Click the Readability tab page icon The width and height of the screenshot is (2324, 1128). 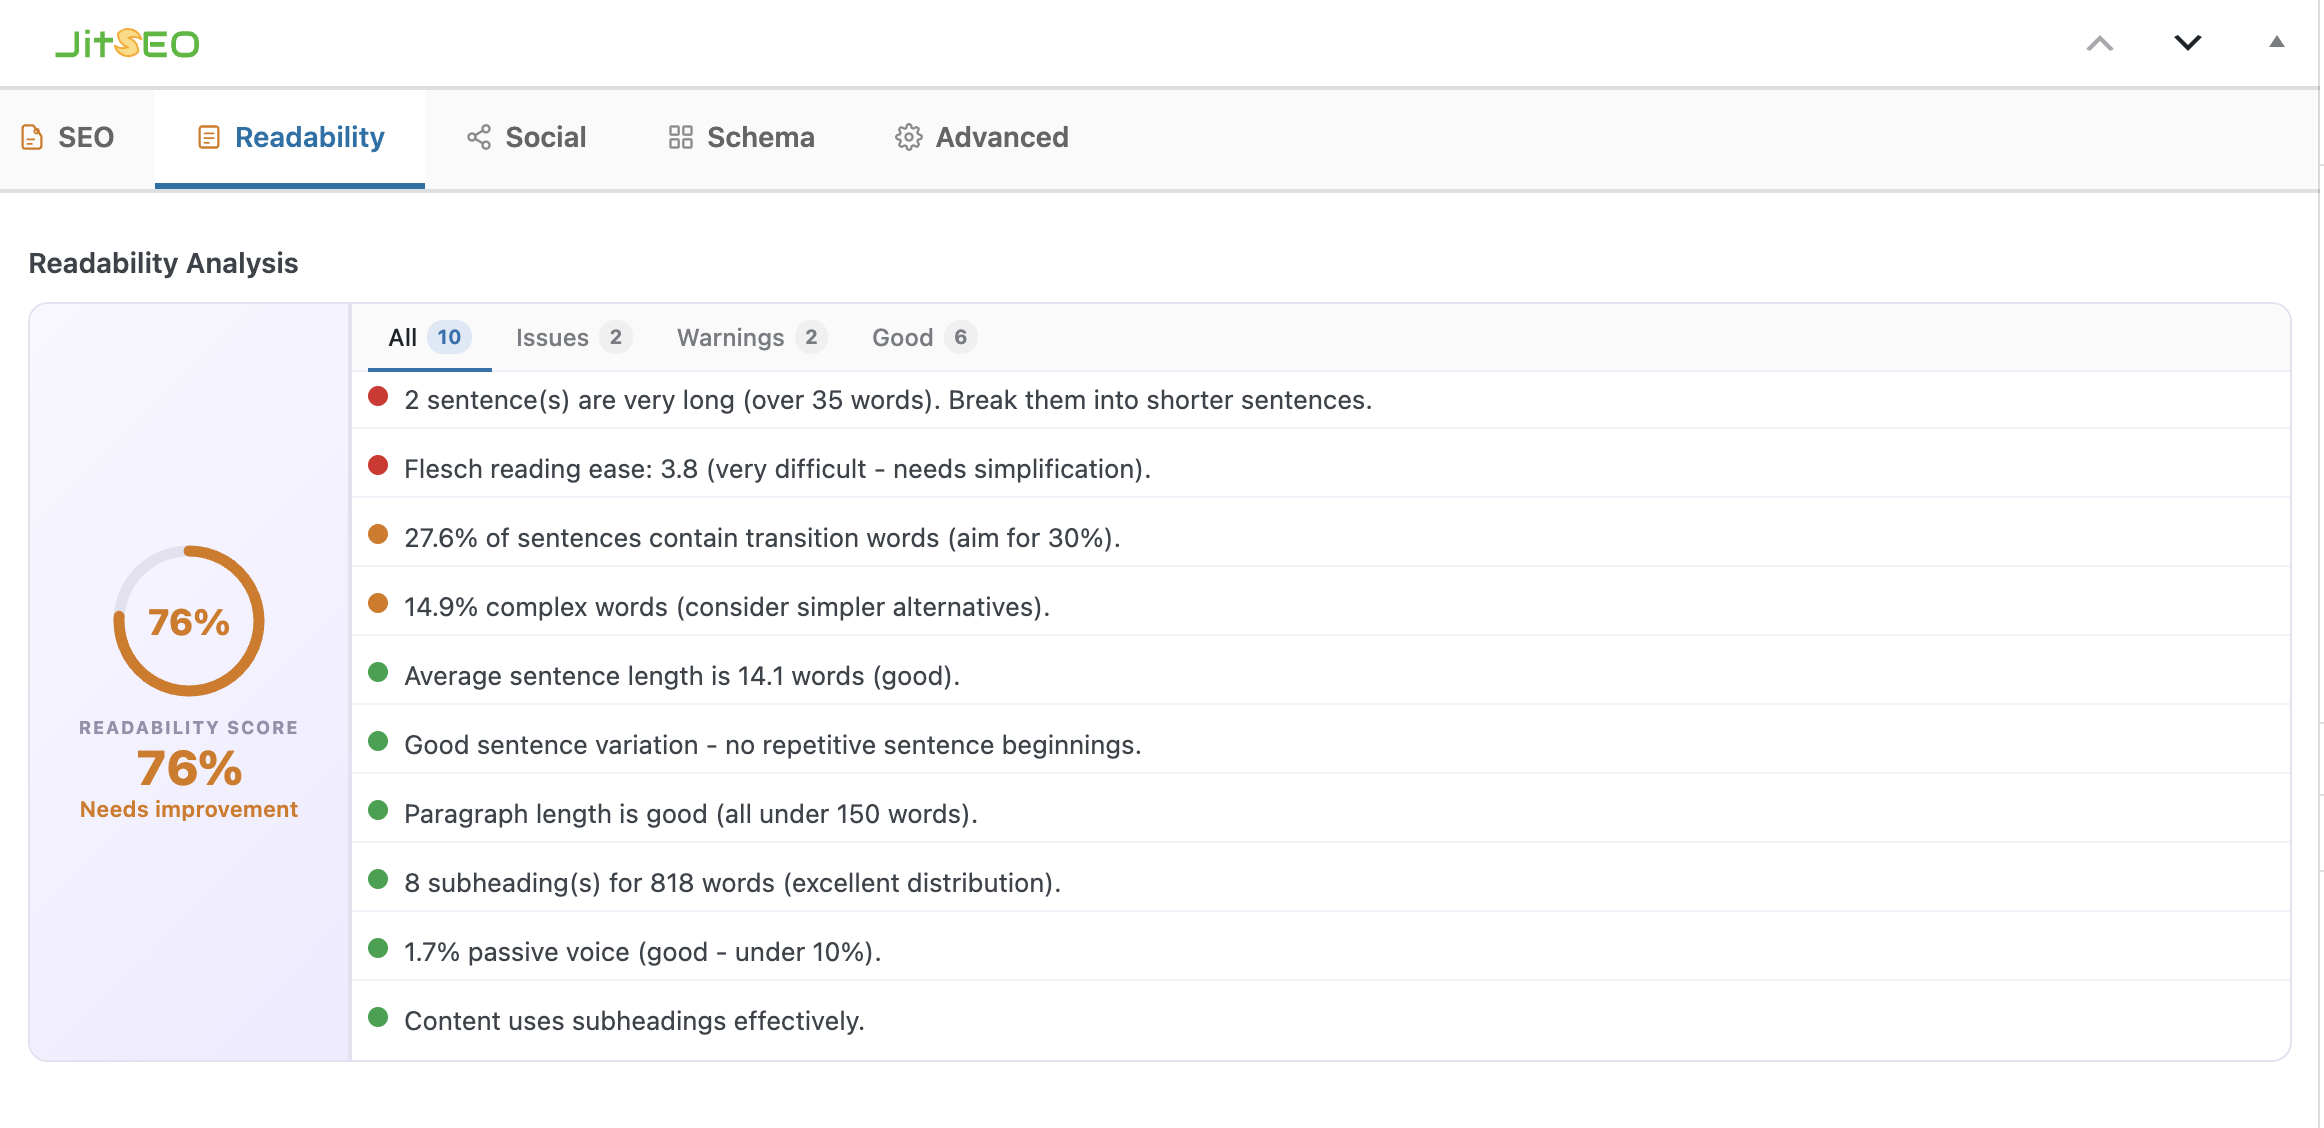[x=208, y=137]
